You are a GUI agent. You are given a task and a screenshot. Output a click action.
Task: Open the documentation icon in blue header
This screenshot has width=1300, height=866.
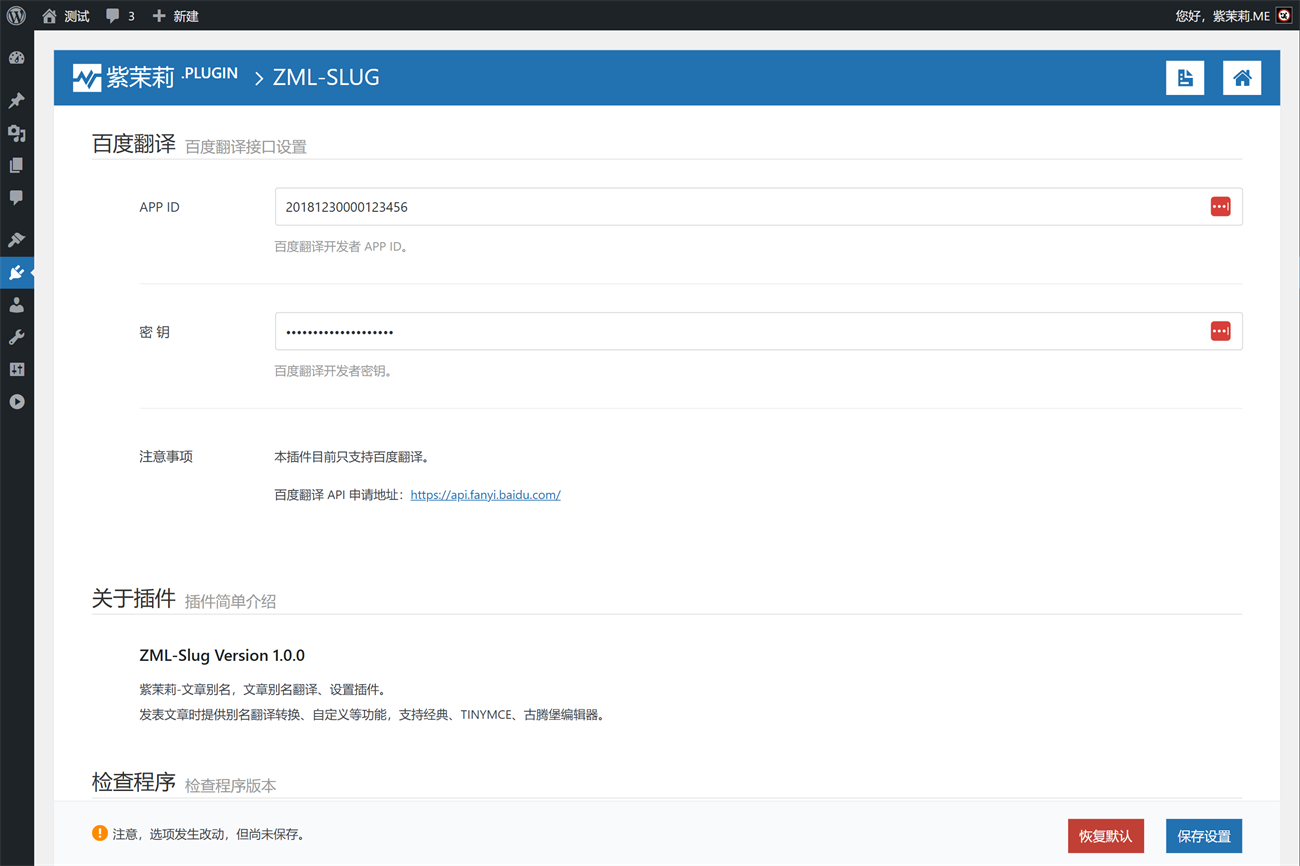(x=1185, y=78)
